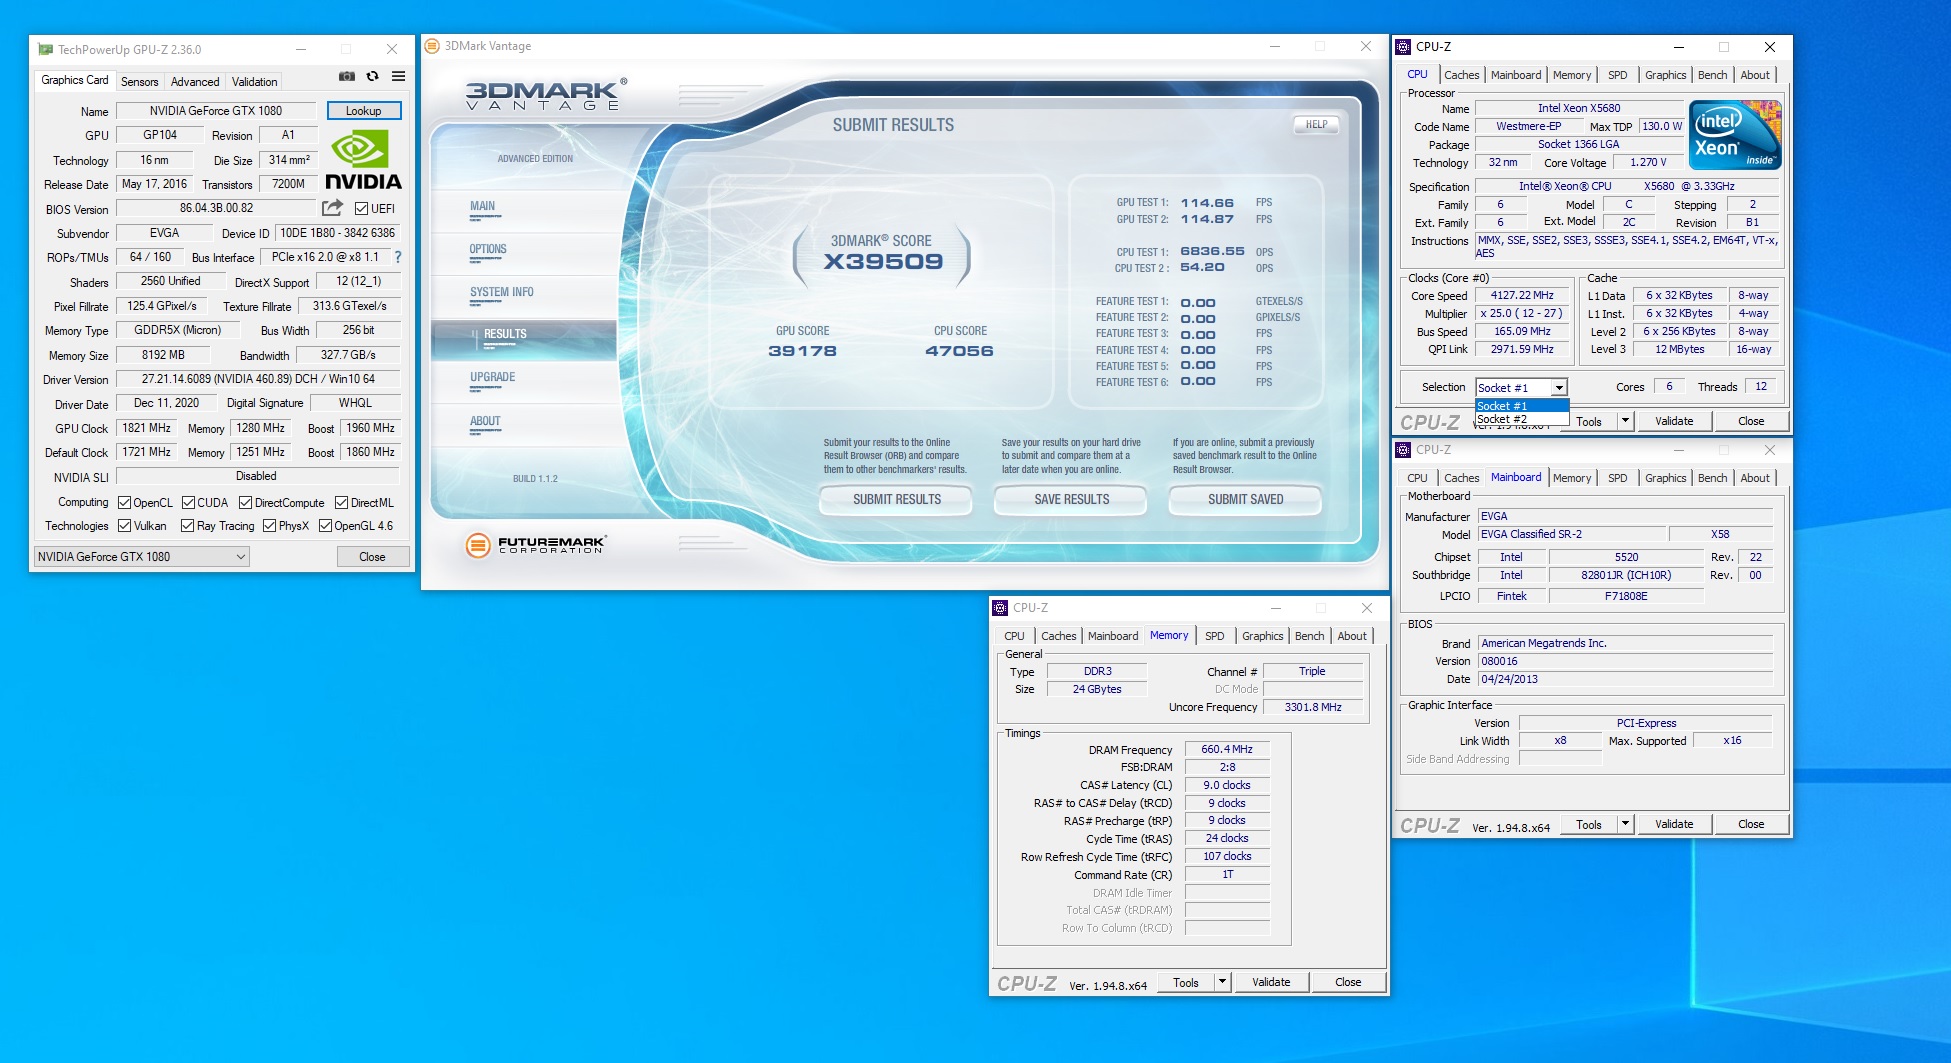Viewport: 1951px width, 1063px height.
Task: Switch to GPU-Z Sensors tab
Action: point(140,82)
